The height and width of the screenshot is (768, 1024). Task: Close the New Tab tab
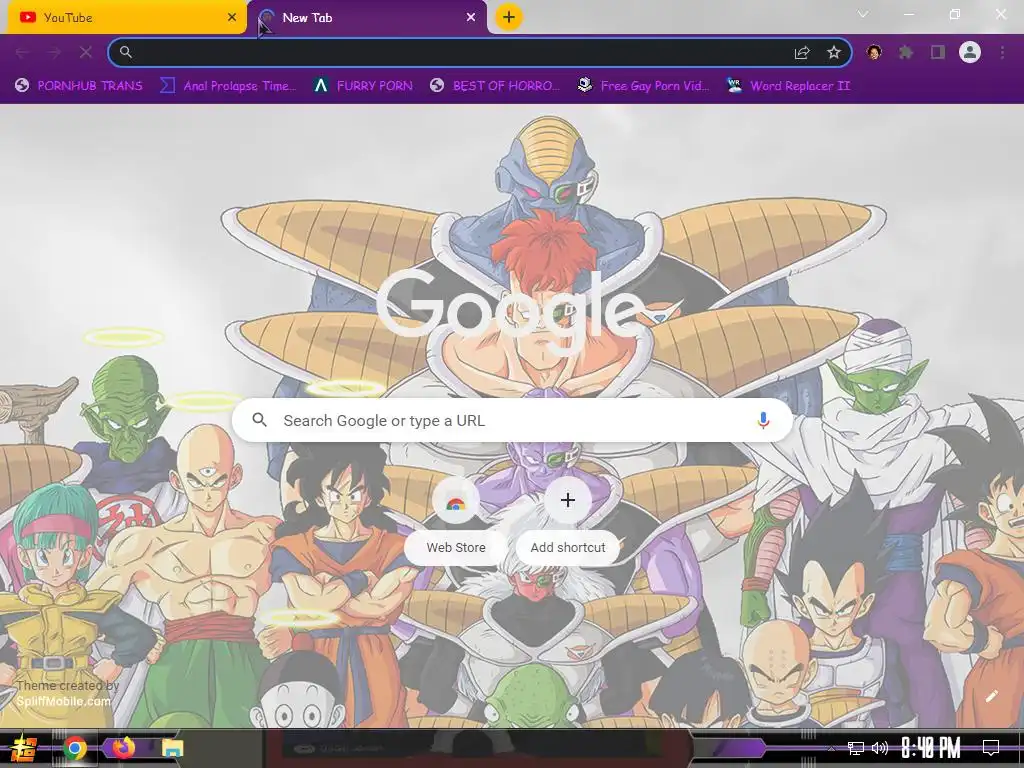pos(471,18)
